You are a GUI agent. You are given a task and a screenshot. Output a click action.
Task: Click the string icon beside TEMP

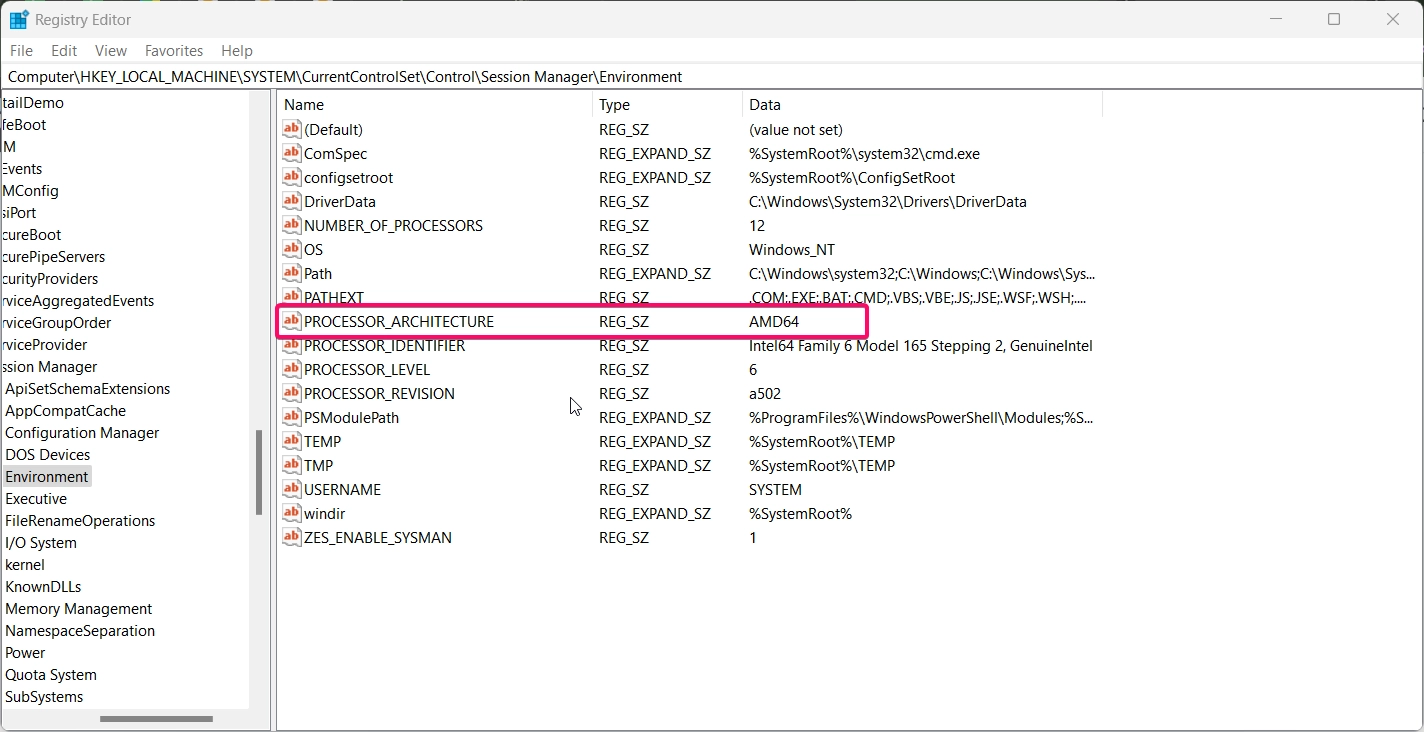tap(291, 441)
